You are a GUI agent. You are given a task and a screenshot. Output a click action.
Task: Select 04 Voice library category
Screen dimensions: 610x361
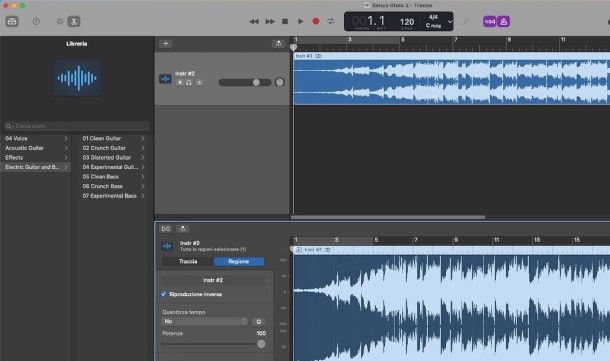(16, 138)
